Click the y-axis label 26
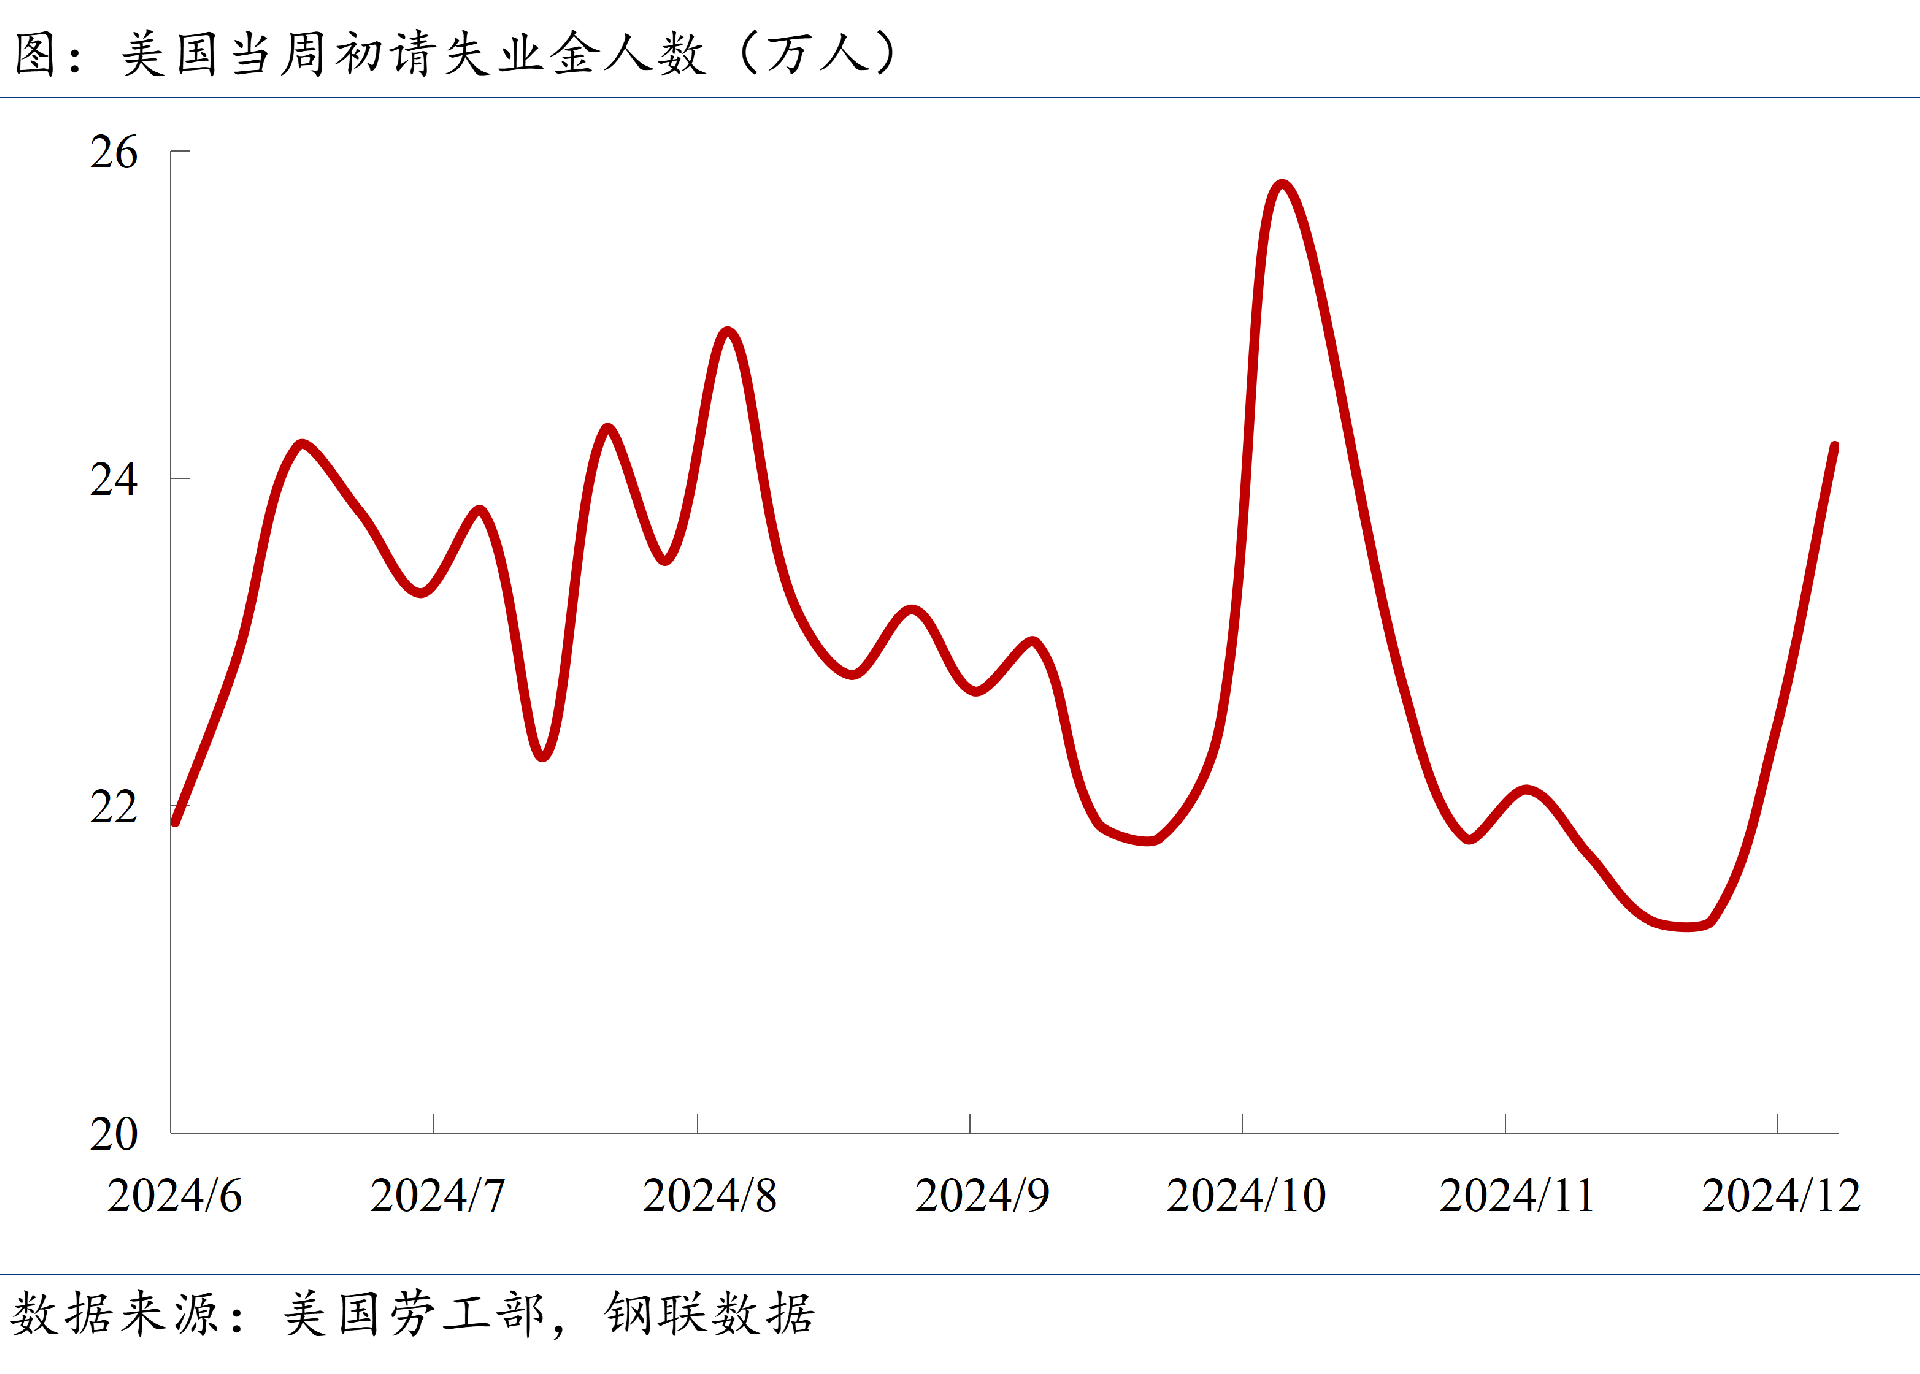Screen dimensions: 1920x1374 113,153
